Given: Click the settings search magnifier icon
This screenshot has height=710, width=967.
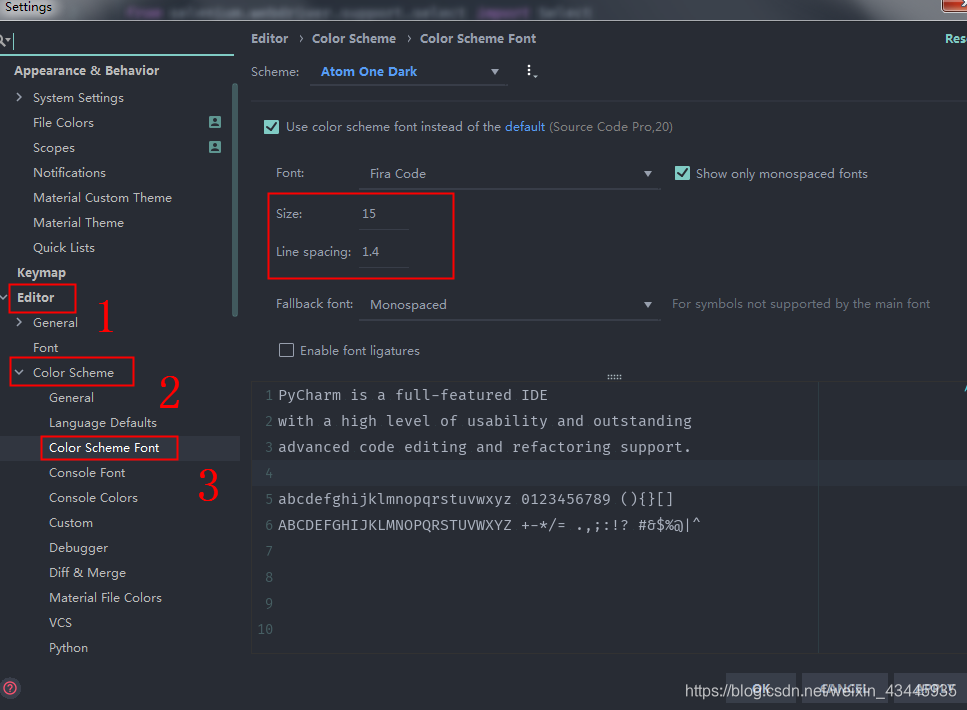Looking at the screenshot, I should [5, 41].
